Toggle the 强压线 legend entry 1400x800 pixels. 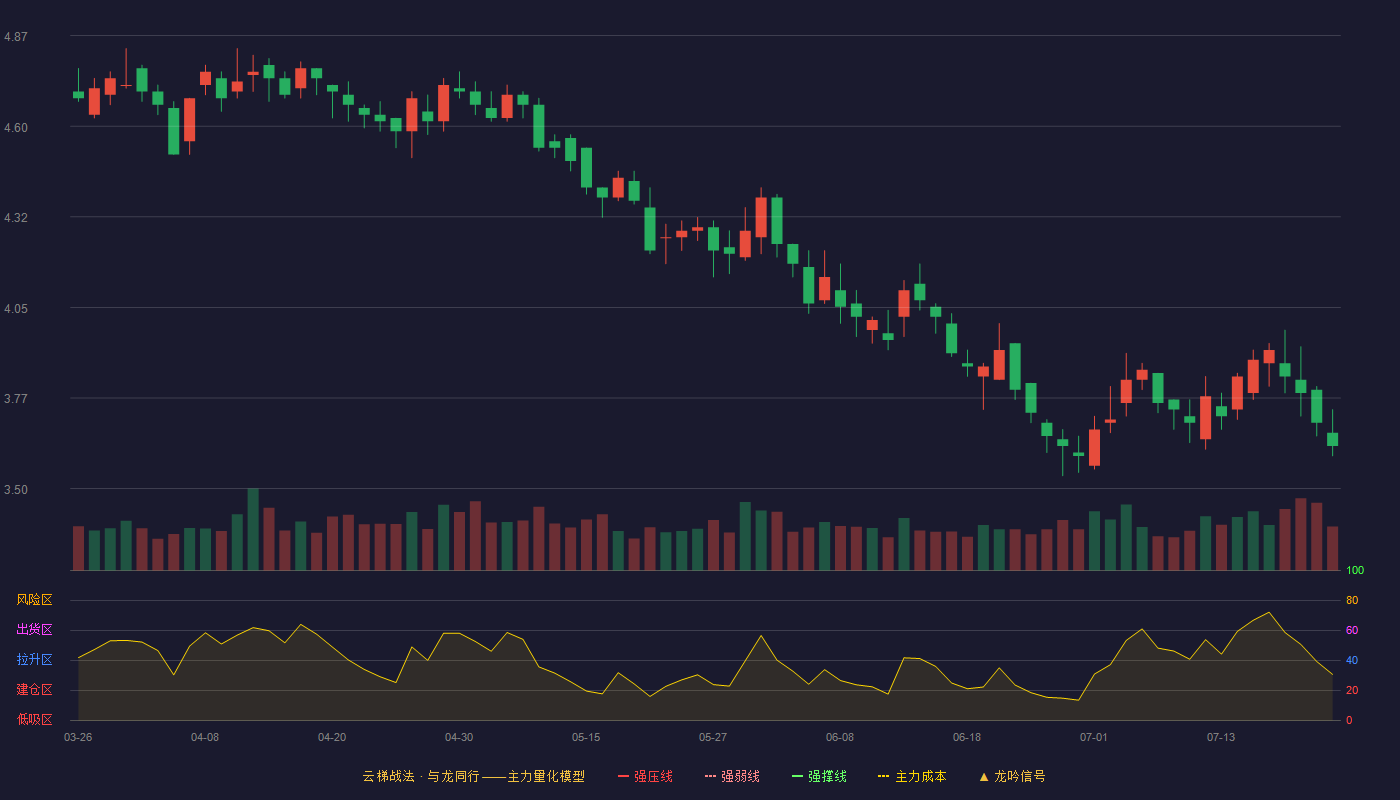click(x=645, y=776)
